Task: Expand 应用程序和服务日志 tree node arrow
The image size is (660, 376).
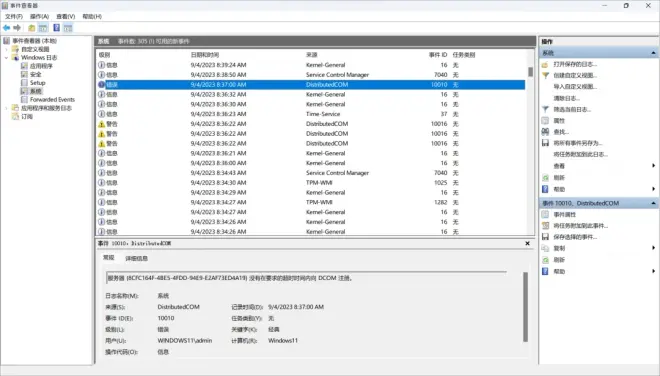Action: click(x=6, y=108)
